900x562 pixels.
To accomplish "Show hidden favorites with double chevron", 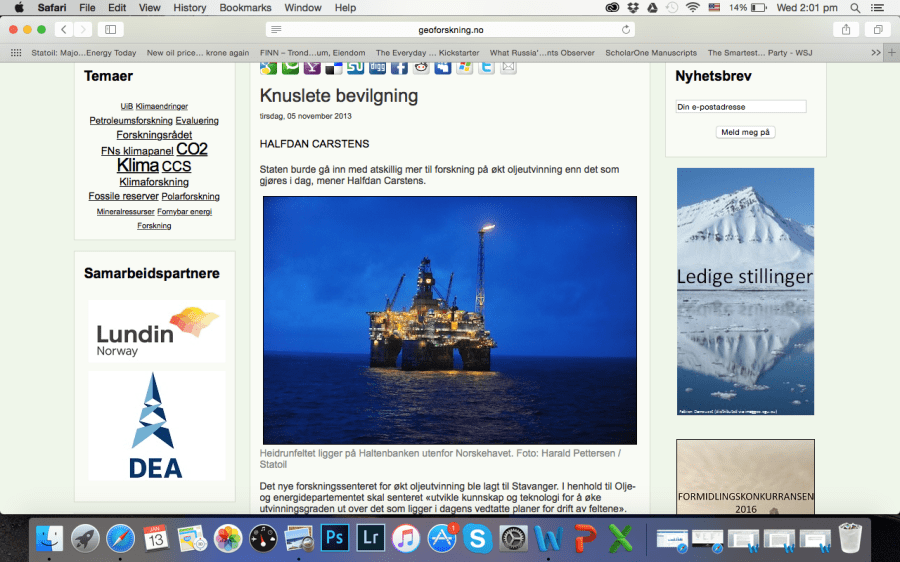I will click(875, 53).
